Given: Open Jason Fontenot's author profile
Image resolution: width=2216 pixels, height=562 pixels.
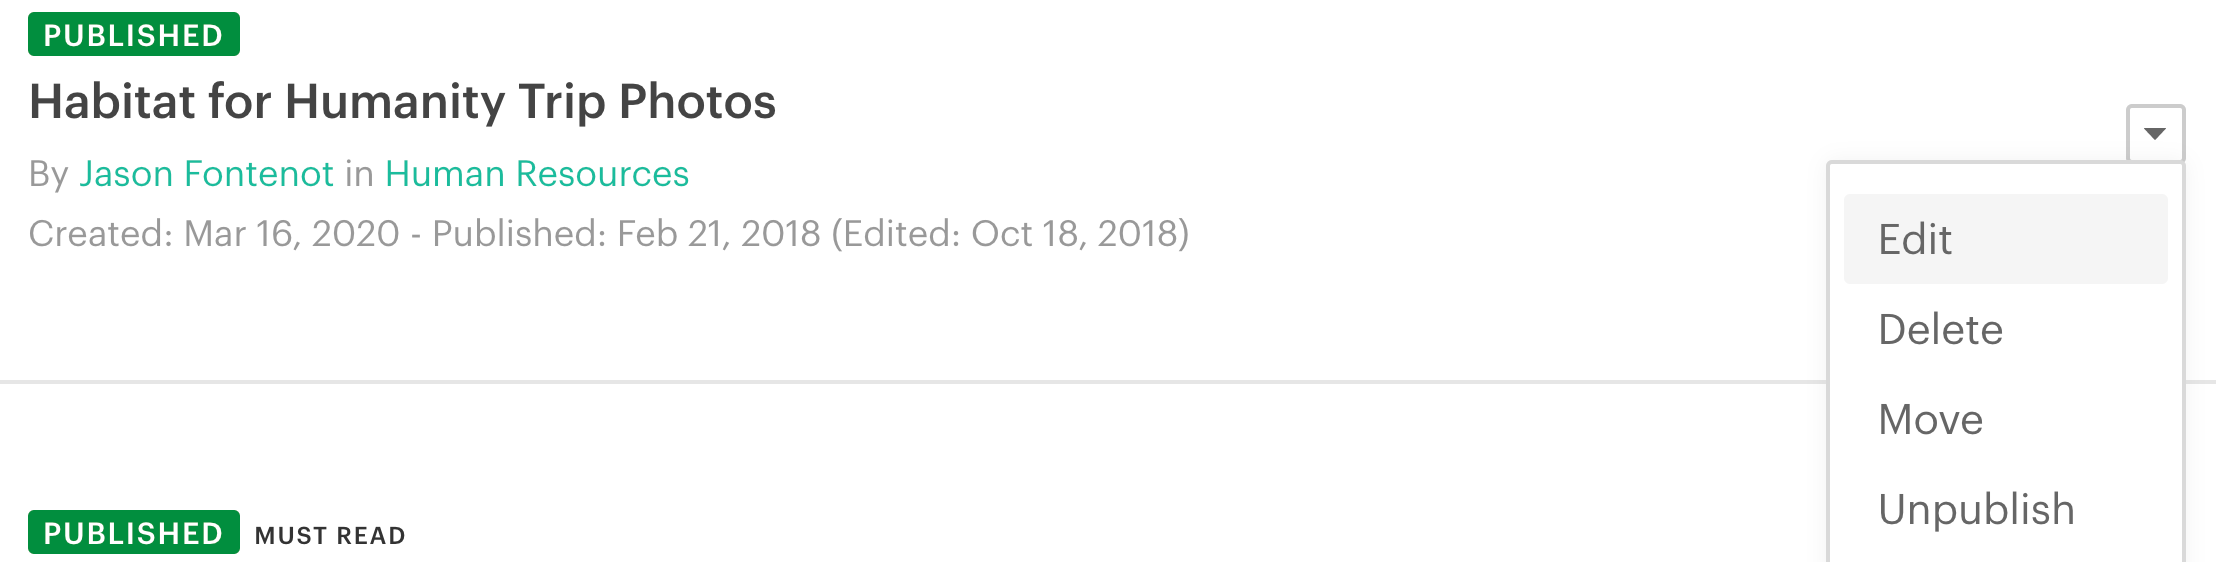Looking at the screenshot, I should tap(206, 174).
